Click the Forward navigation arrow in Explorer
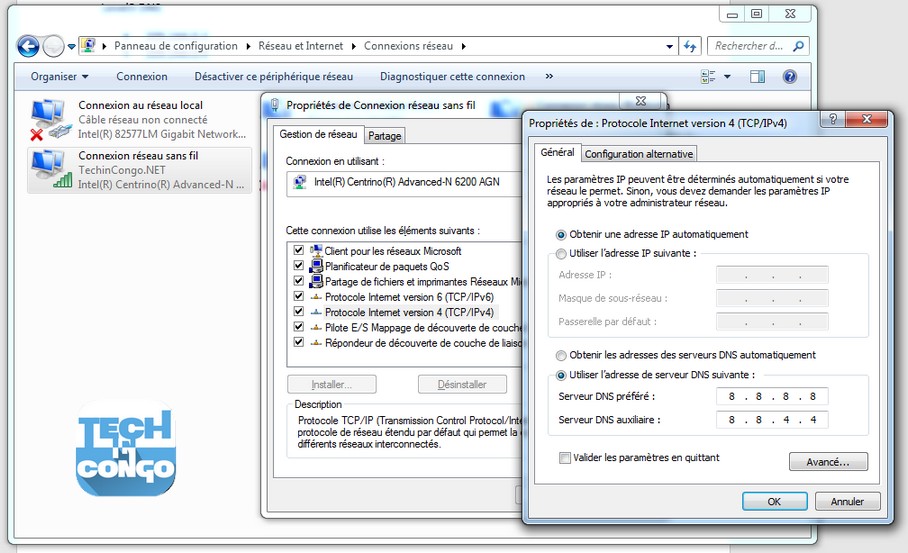Viewport: 908px width, 553px height. point(53,46)
